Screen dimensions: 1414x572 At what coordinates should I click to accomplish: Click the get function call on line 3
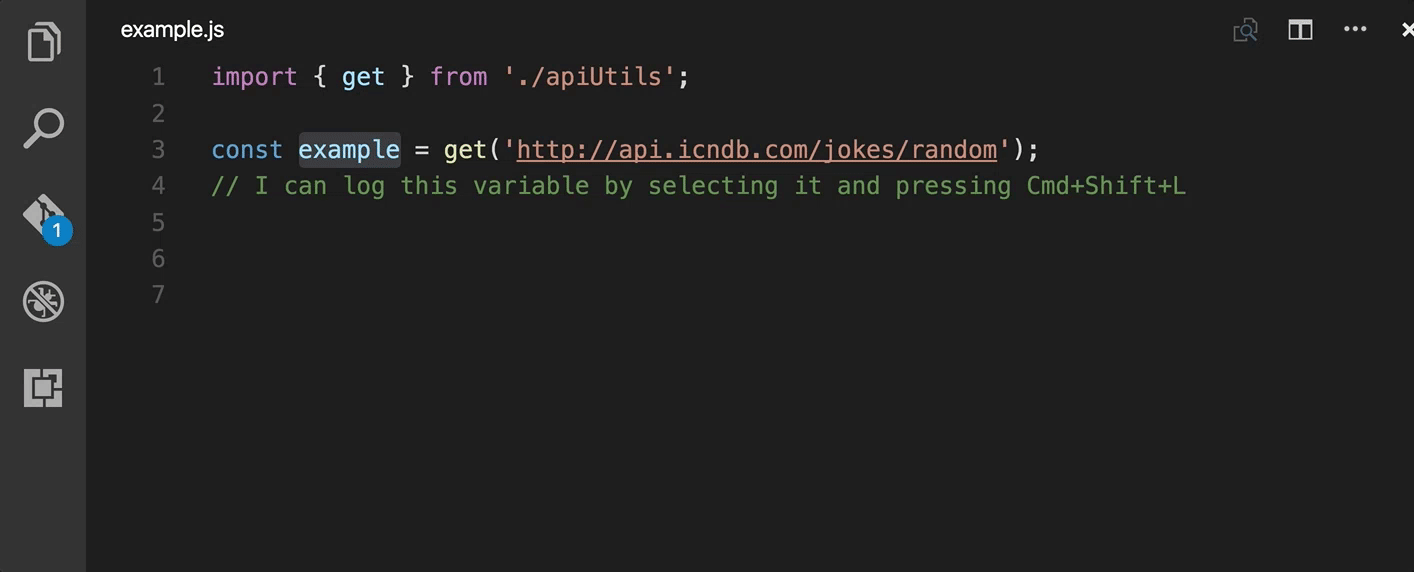[465, 150]
